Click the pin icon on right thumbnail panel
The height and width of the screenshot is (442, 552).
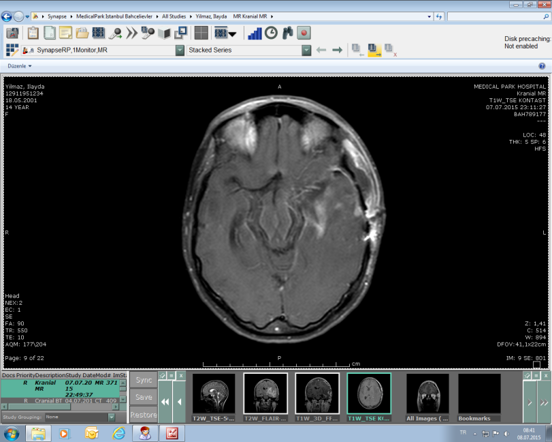(527, 376)
